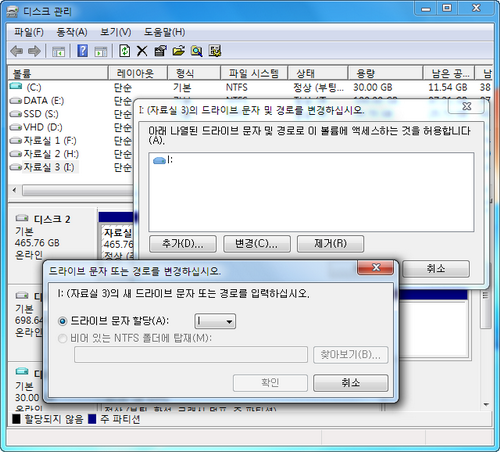Open the drive letter I dropdown
The image size is (500, 452).
pyautogui.click(x=215, y=321)
